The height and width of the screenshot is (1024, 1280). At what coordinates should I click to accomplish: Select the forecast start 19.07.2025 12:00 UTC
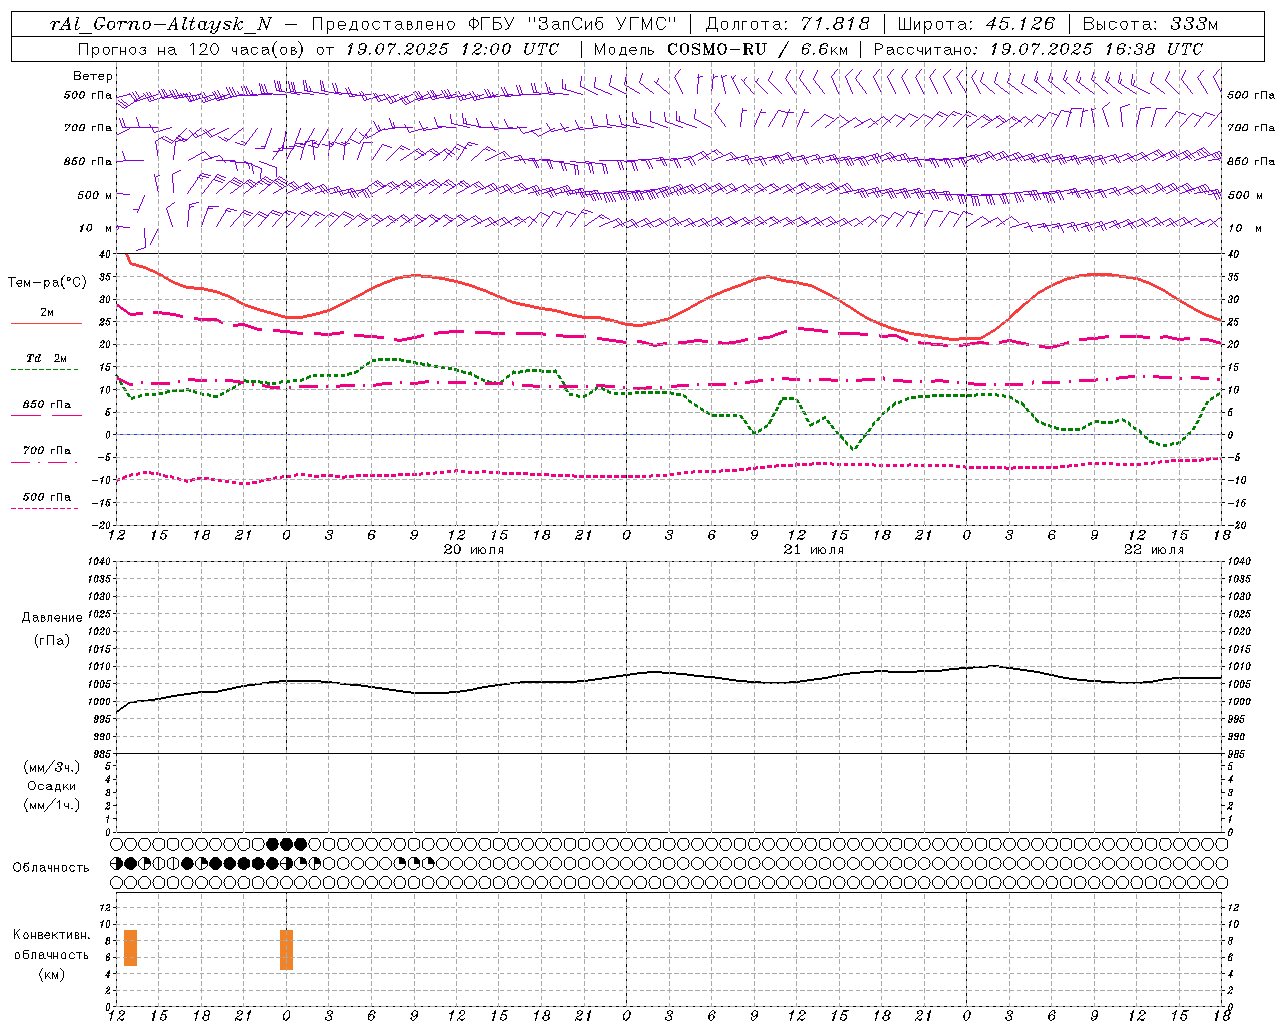(452, 48)
